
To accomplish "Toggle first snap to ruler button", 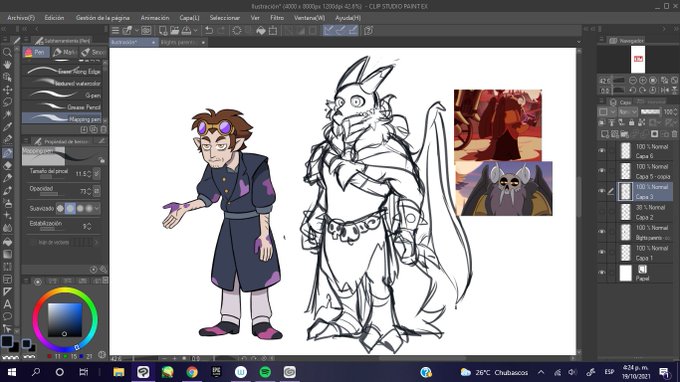I will (x=328, y=30).
